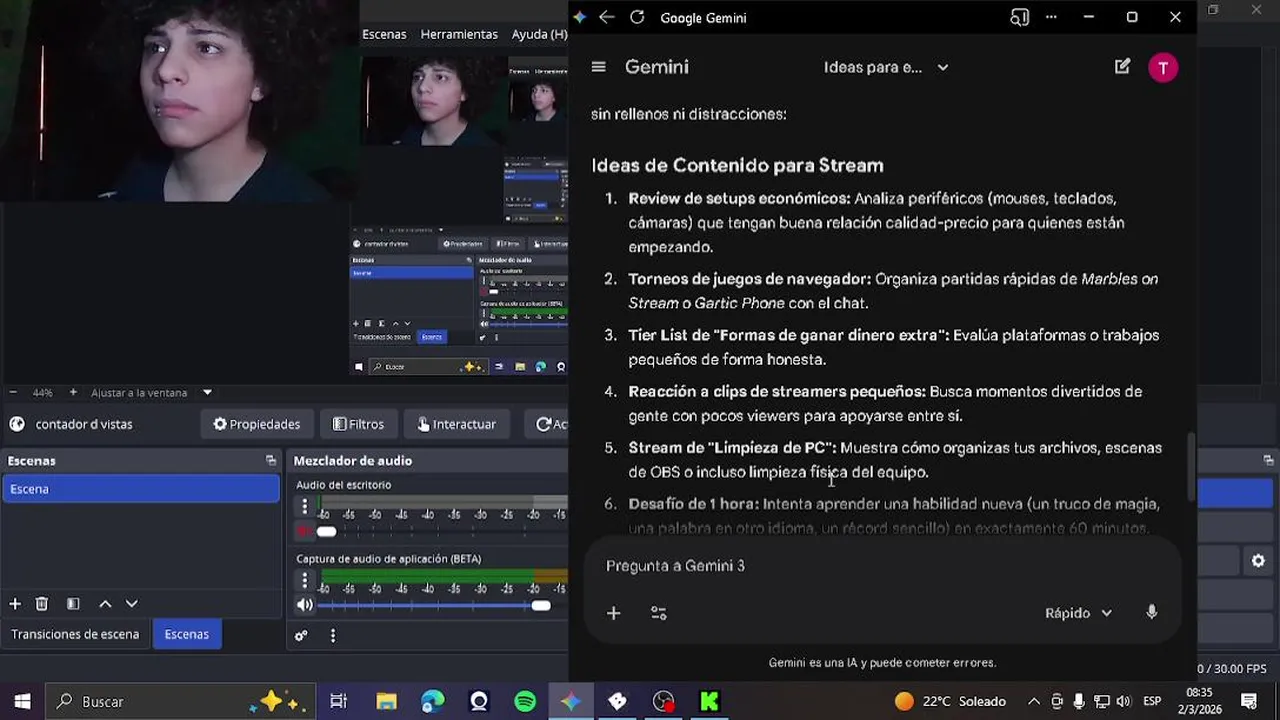Click the 'Ideas de Contenido para Stream' heading

[x=737, y=165]
